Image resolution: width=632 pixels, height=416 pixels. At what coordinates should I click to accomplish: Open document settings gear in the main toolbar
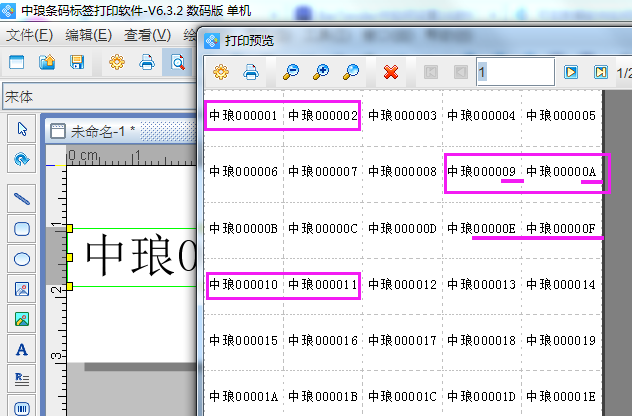coord(117,62)
